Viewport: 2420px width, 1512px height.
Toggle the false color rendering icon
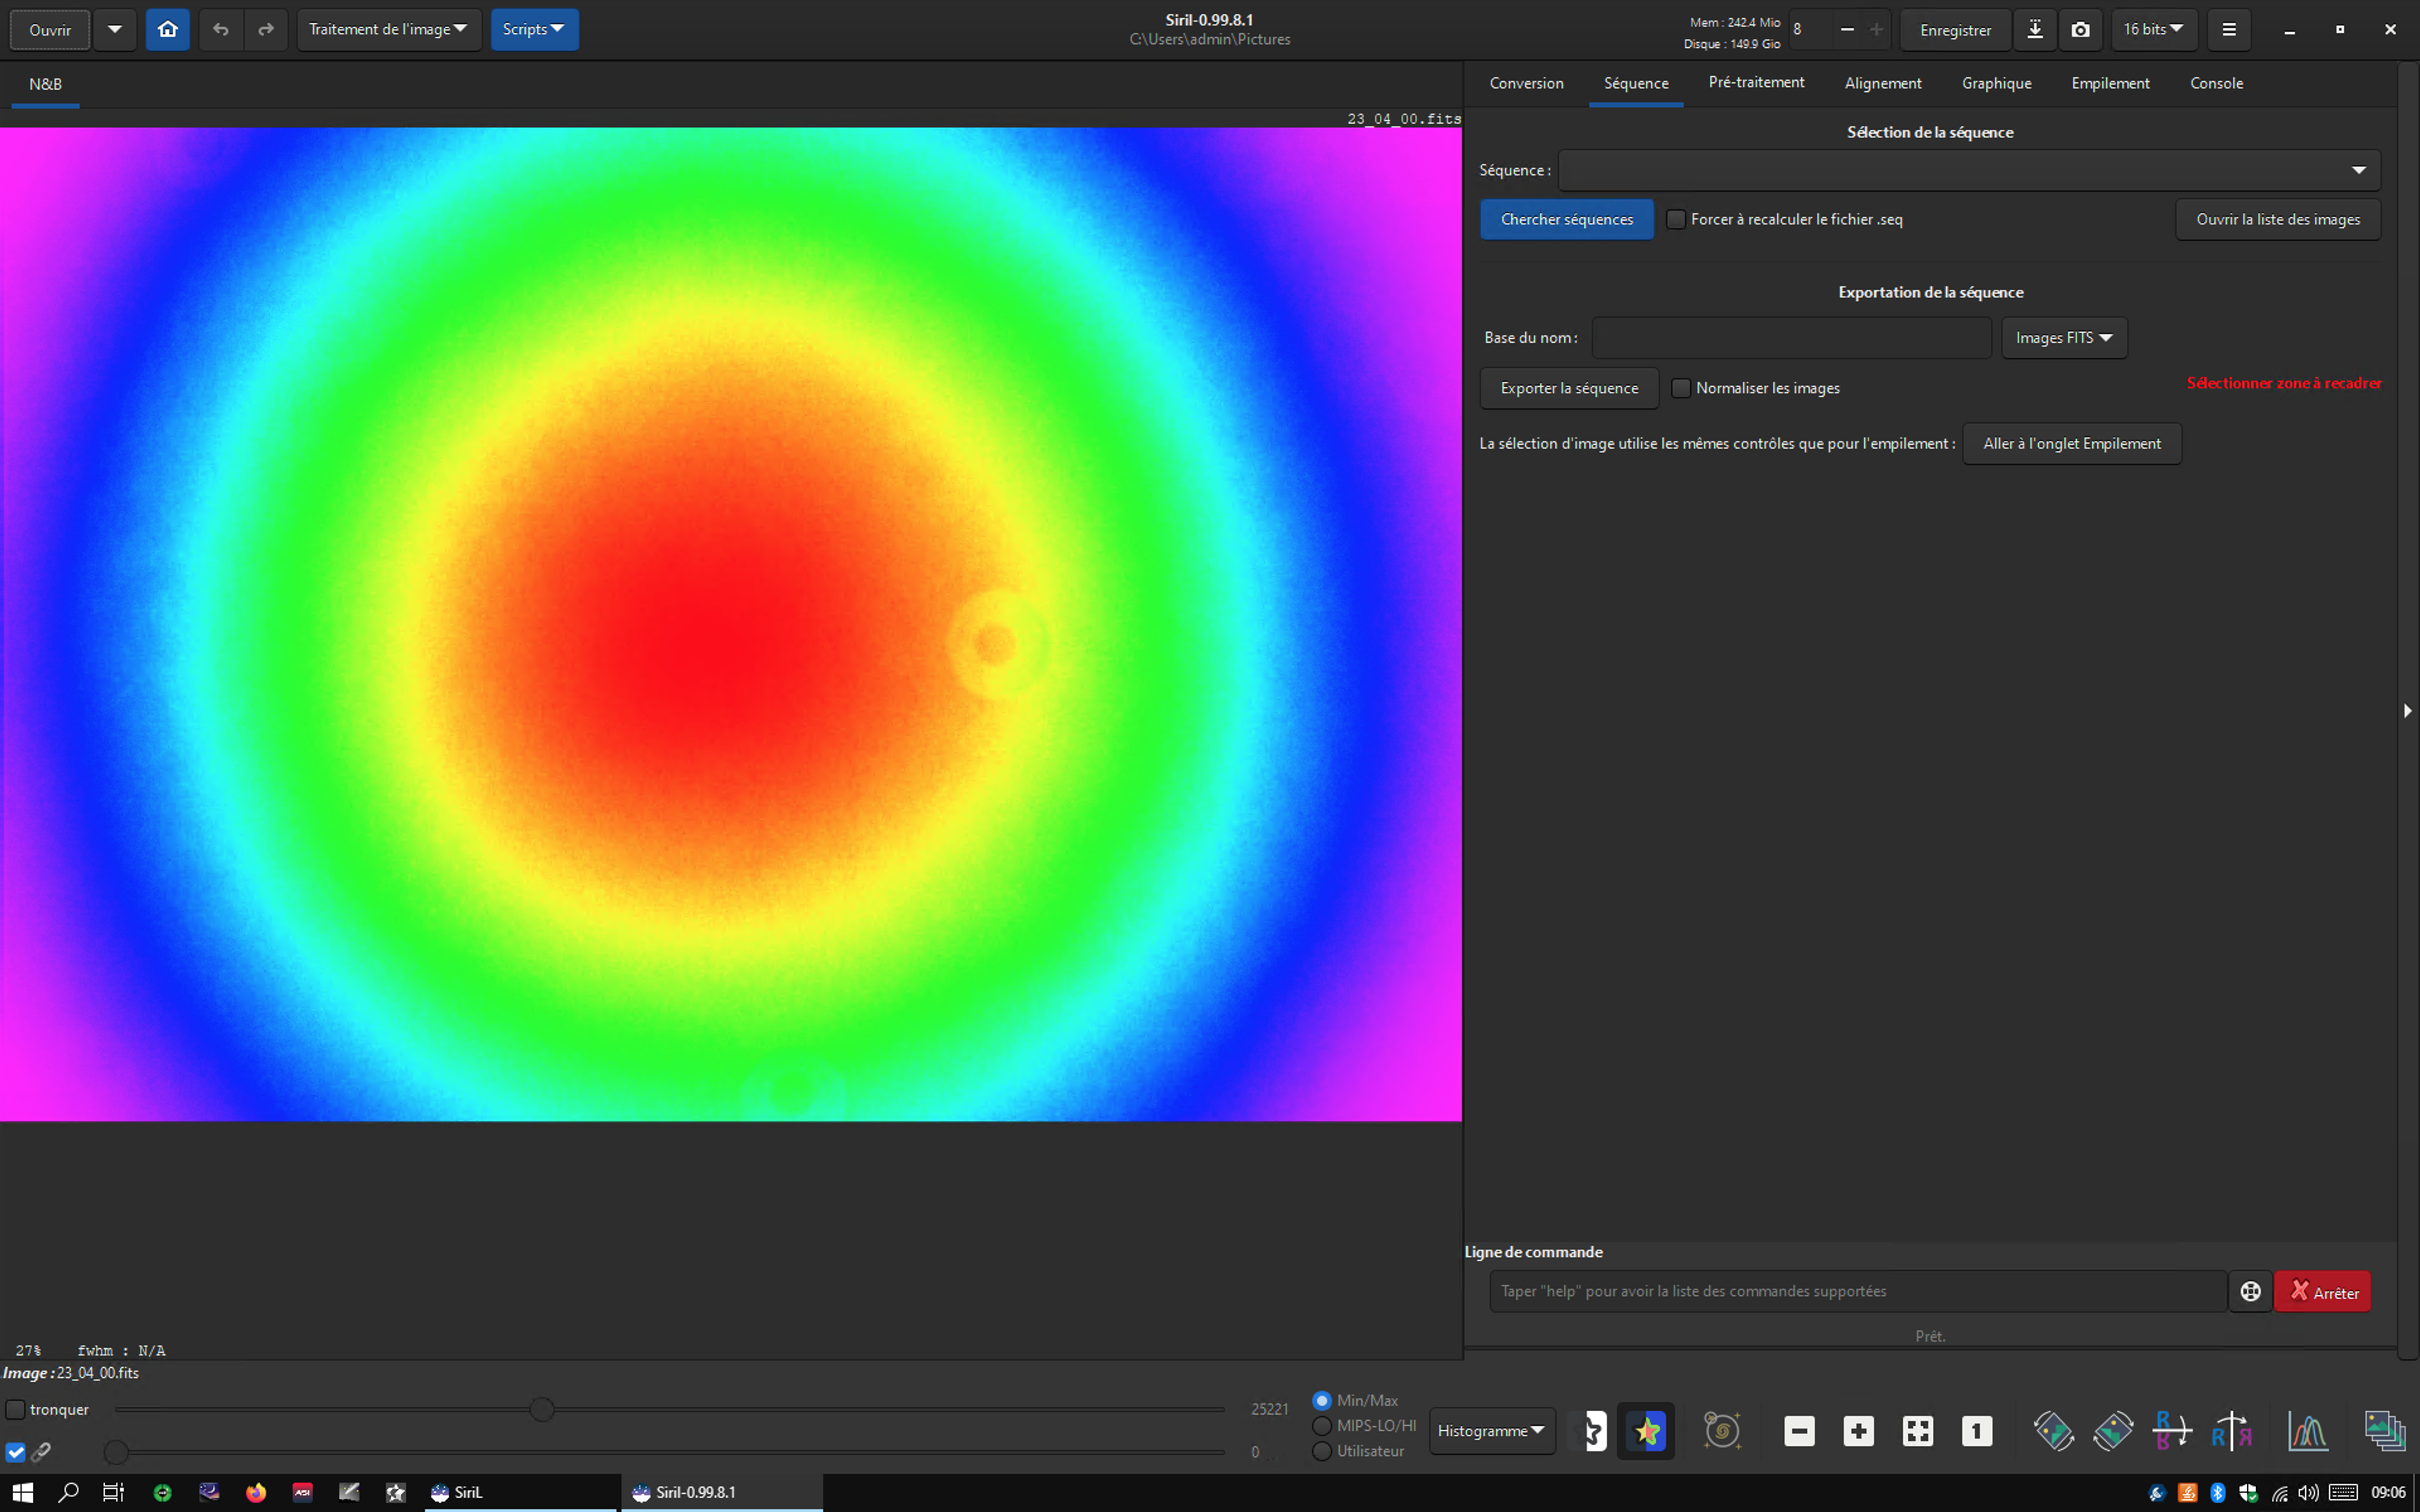click(x=1646, y=1431)
